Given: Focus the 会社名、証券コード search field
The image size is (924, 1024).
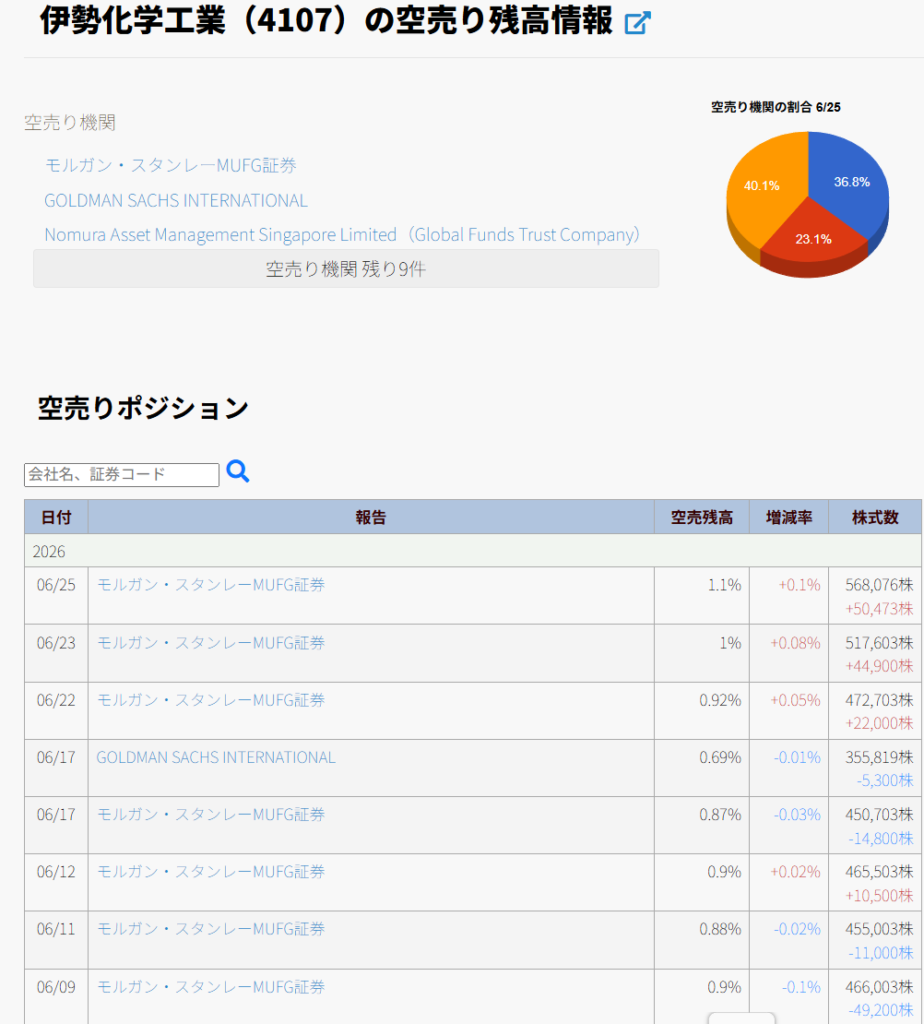Looking at the screenshot, I should tap(121, 475).
